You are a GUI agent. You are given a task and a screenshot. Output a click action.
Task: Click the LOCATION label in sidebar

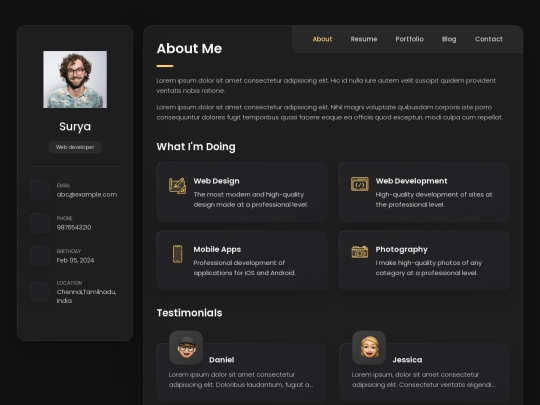(69, 283)
